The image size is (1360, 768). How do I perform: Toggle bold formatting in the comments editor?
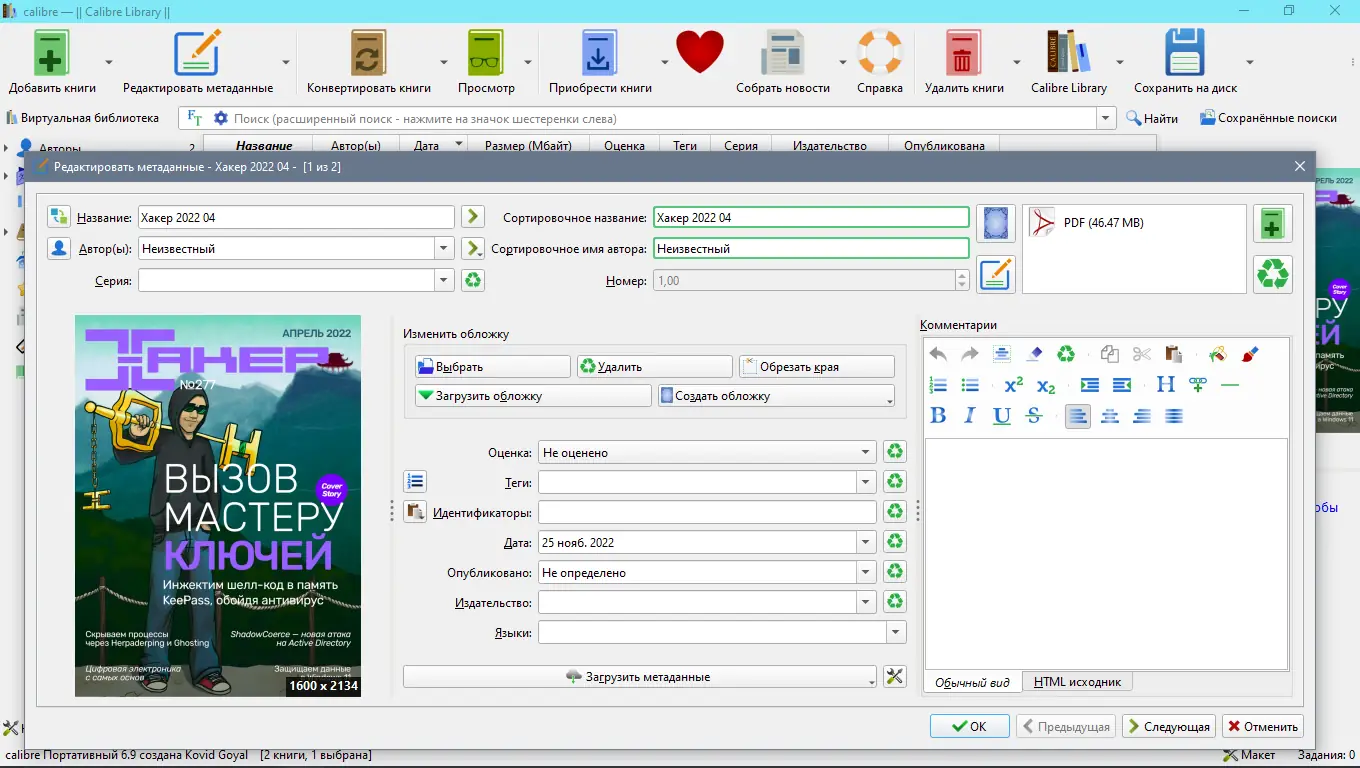(938, 416)
